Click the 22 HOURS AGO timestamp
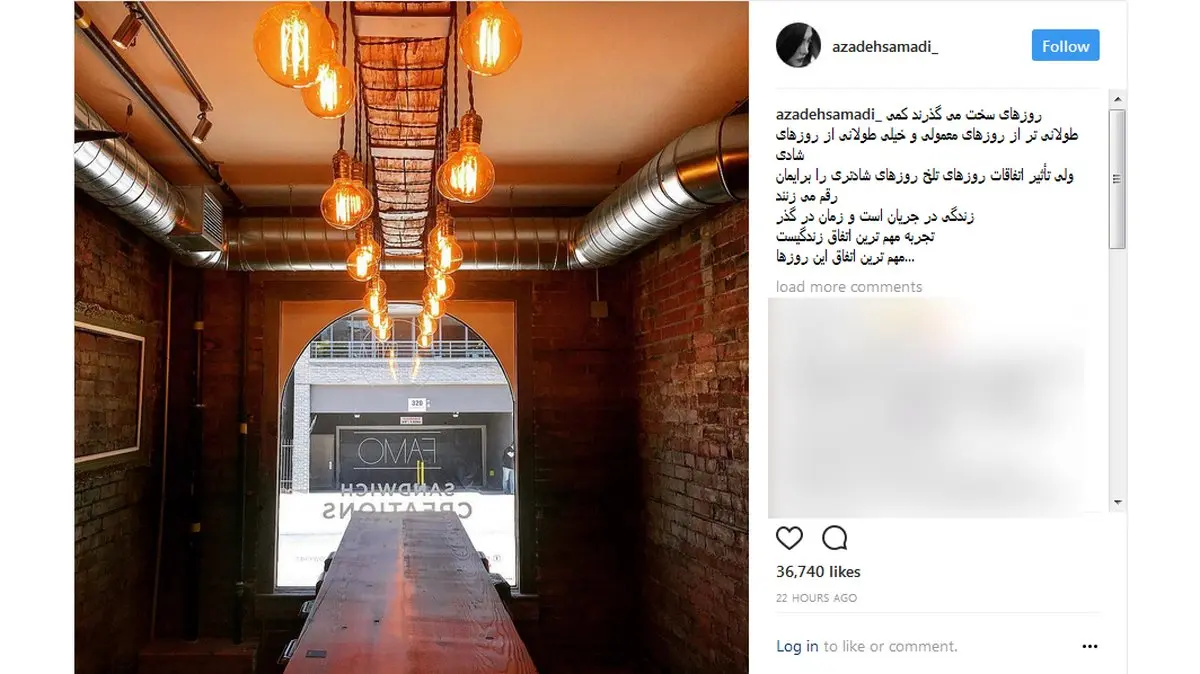This screenshot has width=1200, height=674. pos(816,598)
